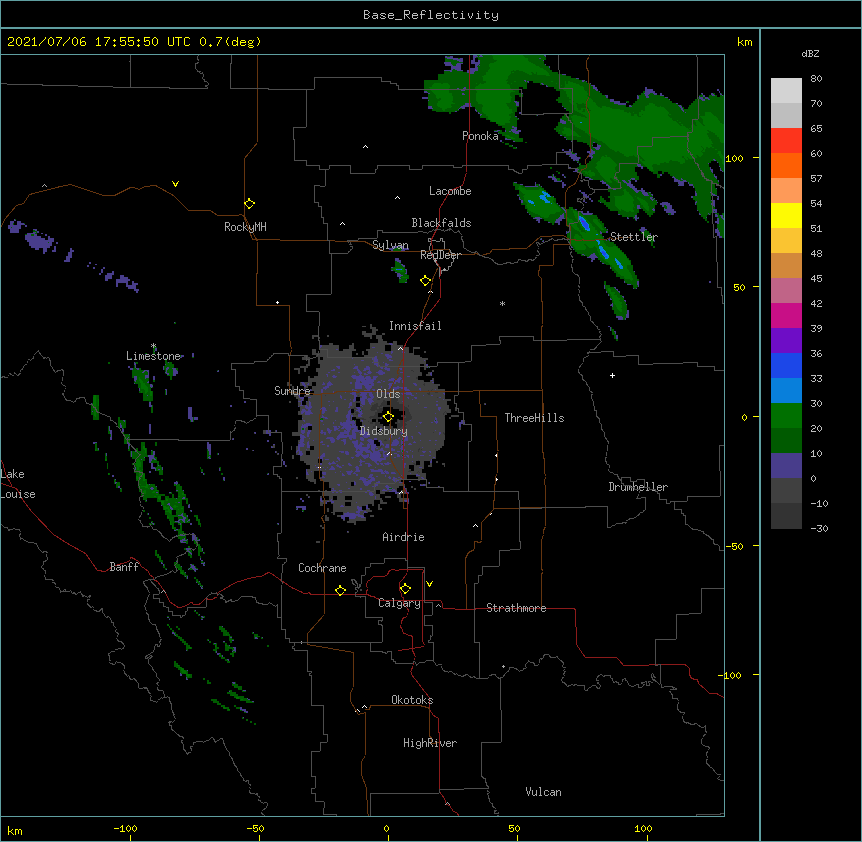Click the Sylvan town label
This screenshot has width=862, height=842.
point(390,245)
